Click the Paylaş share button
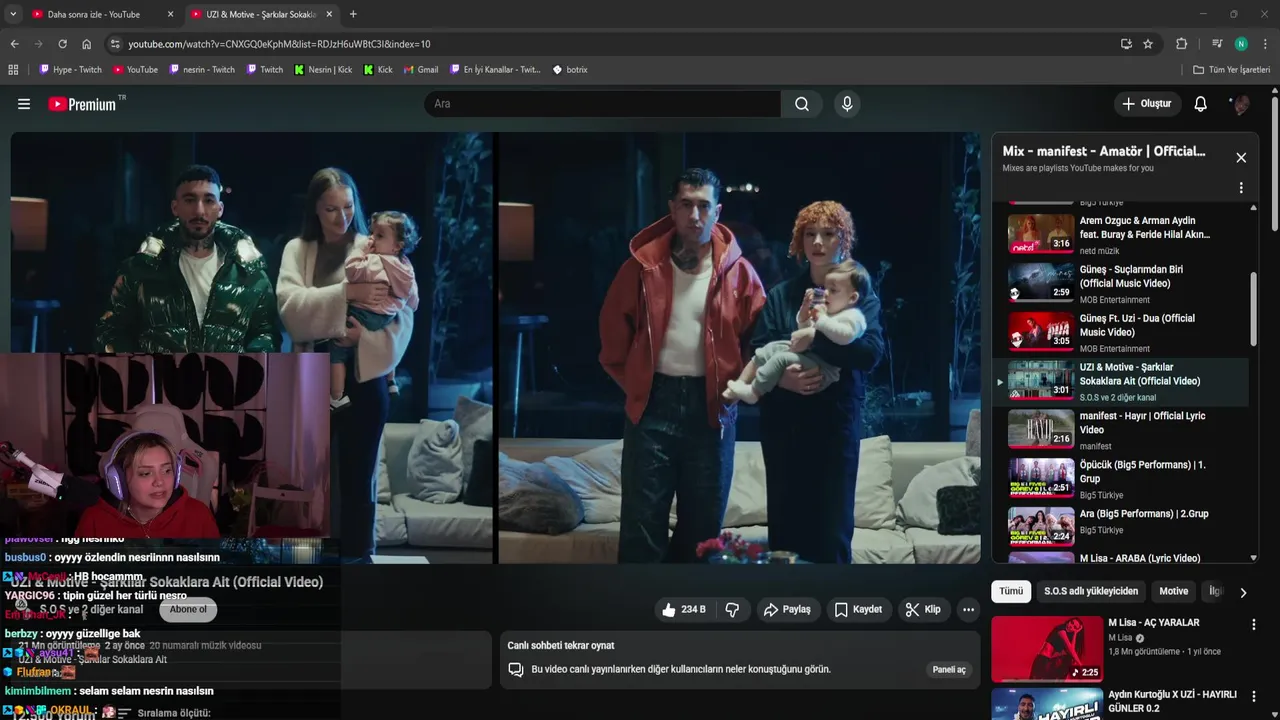The height and width of the screenshot is (720, 1280). tap(787, 609)
